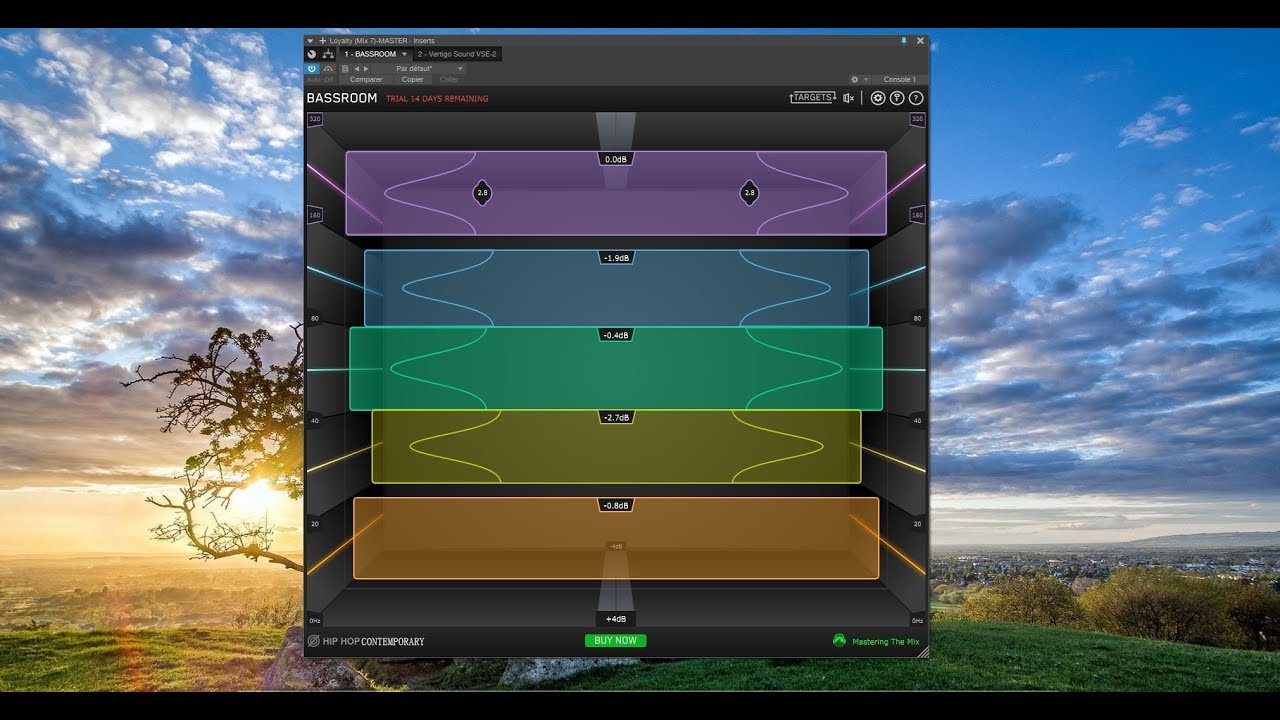
Task: Toggle the plugin power bypass button
Action: [312, 68]
